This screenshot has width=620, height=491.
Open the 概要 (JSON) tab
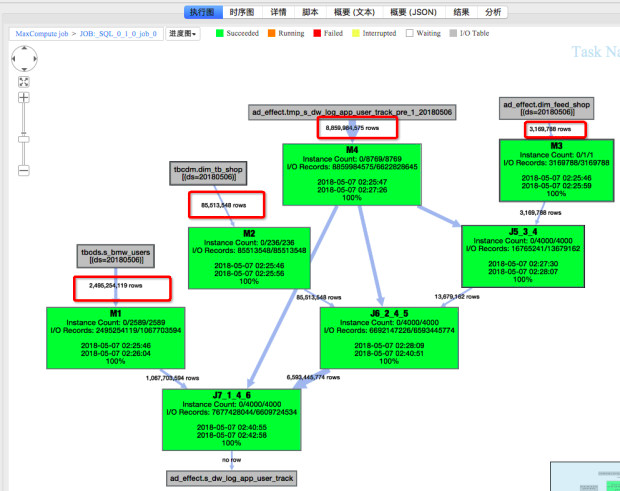click(414, 12)
